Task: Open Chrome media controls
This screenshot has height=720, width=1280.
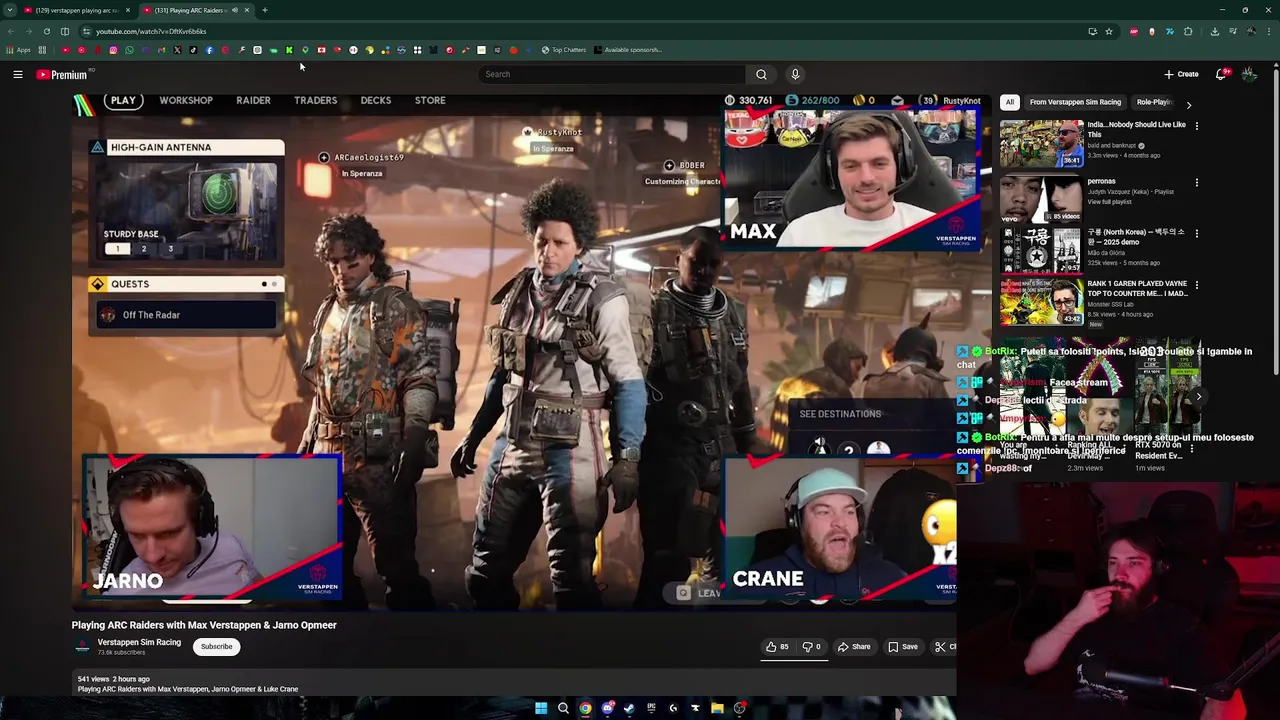Action: (1233, 31)
